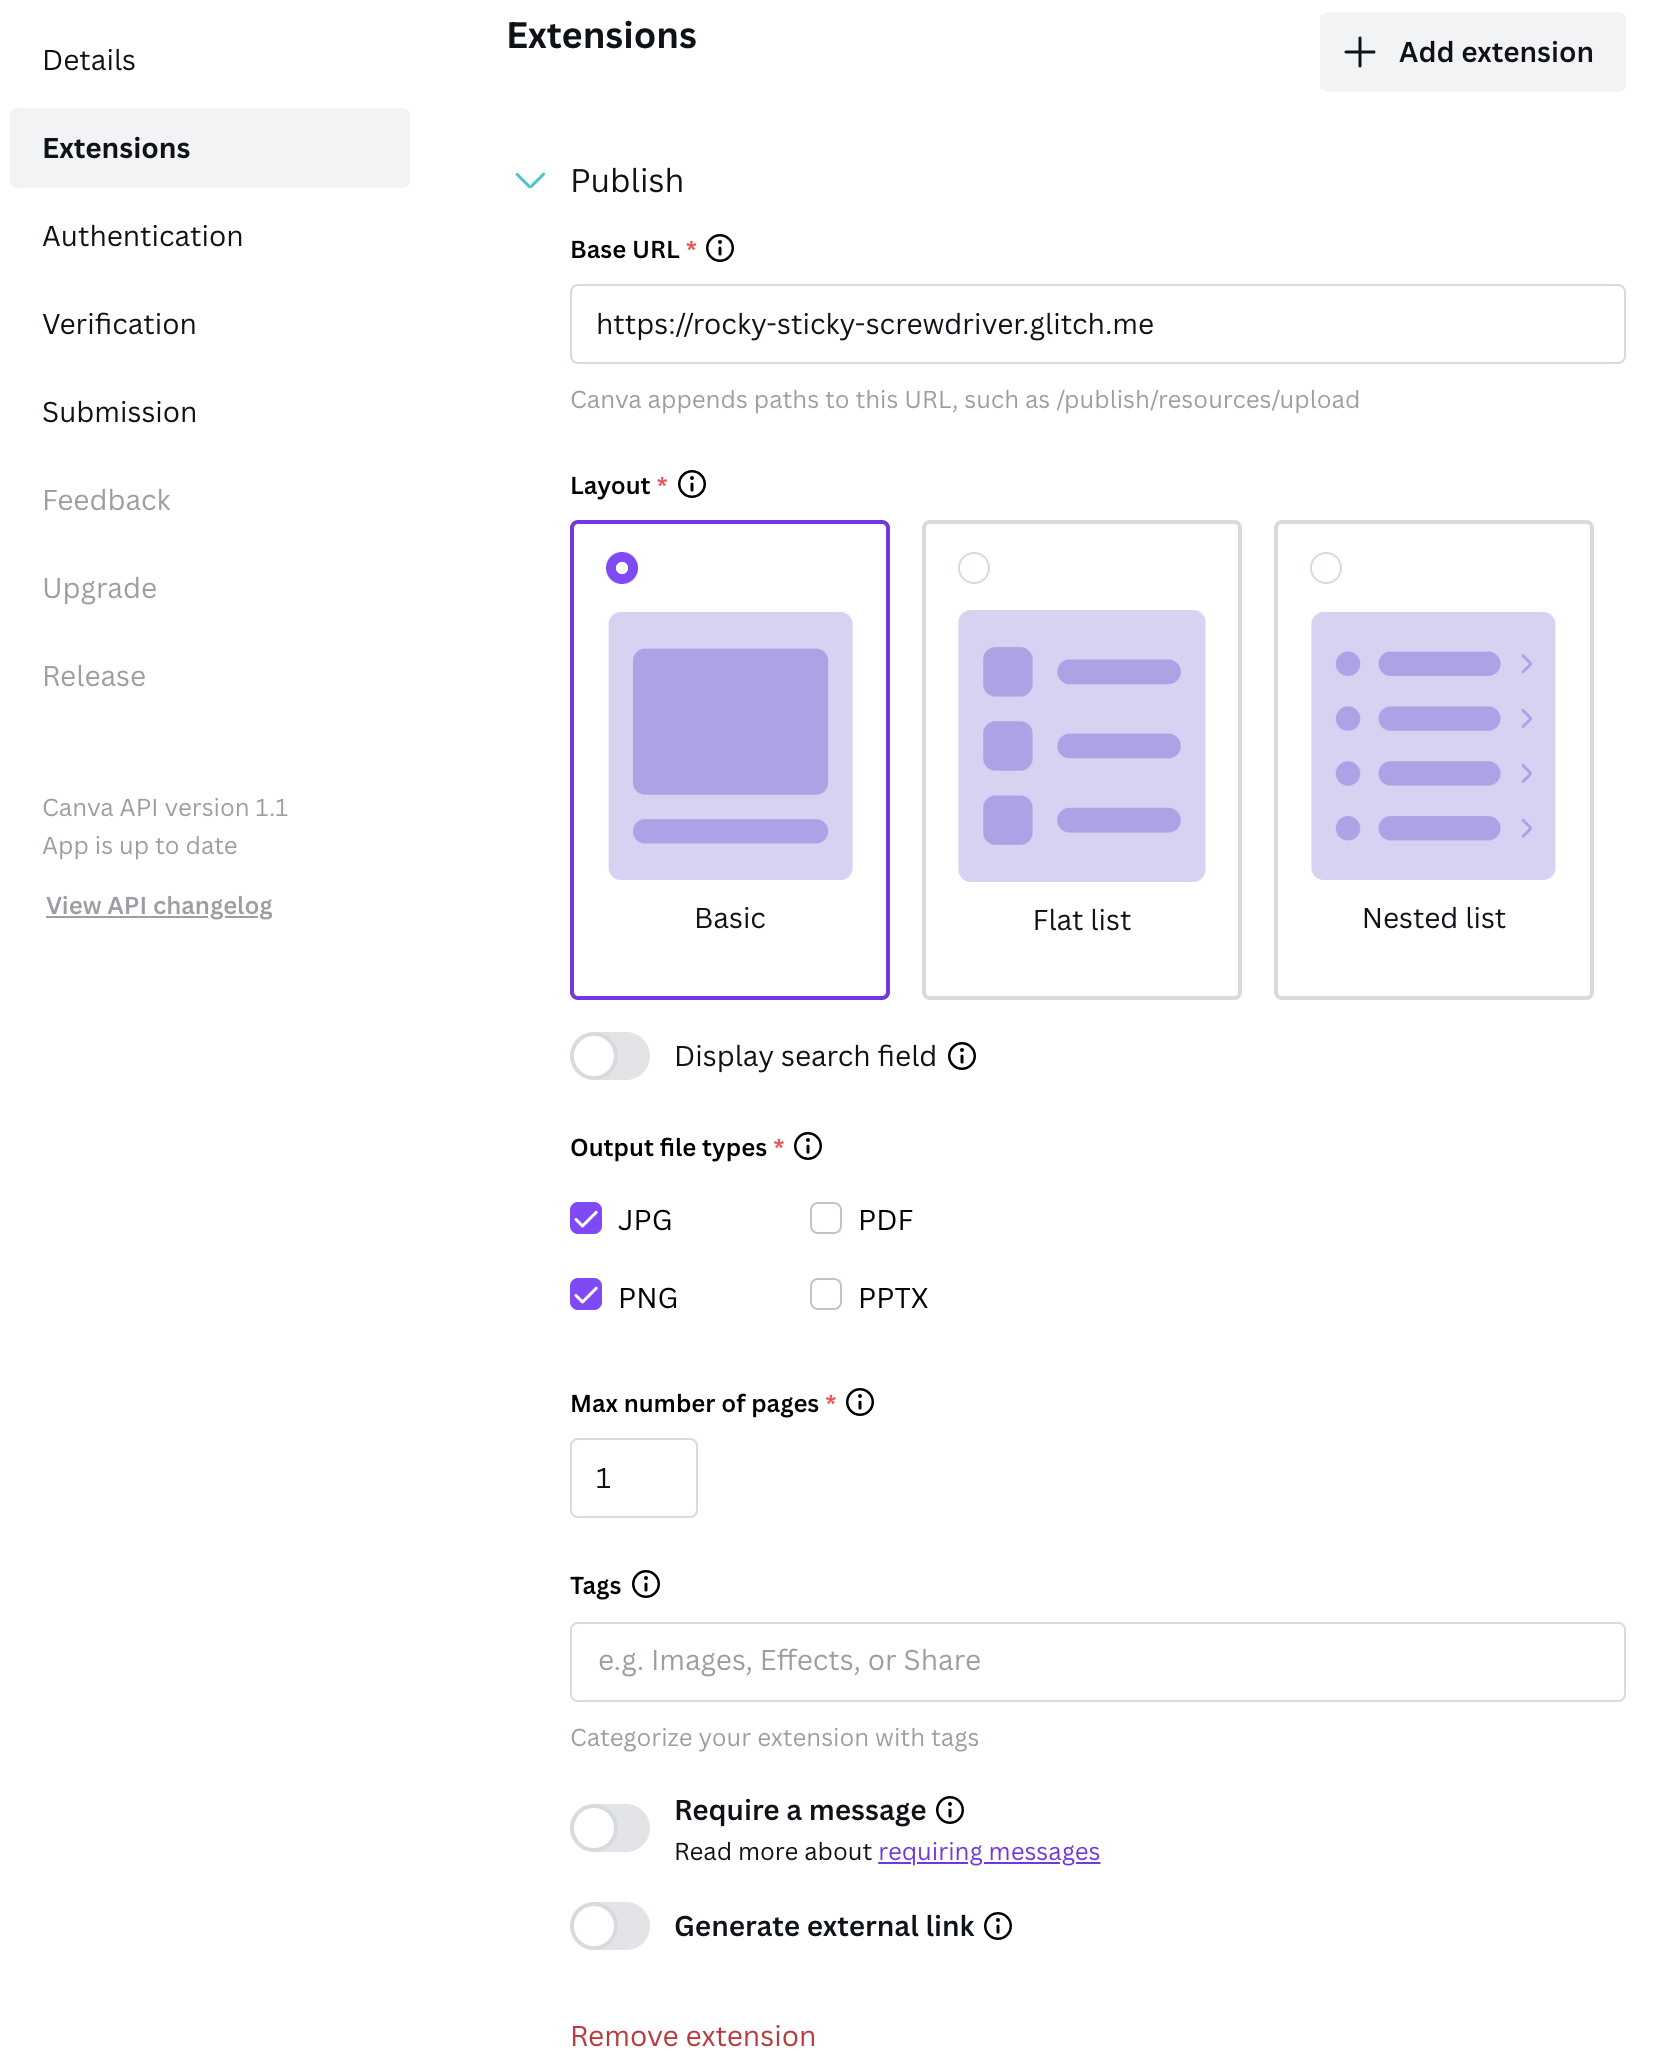Enable the Display search field toggle
The image size is (1658, 2070).
(x=610, y=1057)
